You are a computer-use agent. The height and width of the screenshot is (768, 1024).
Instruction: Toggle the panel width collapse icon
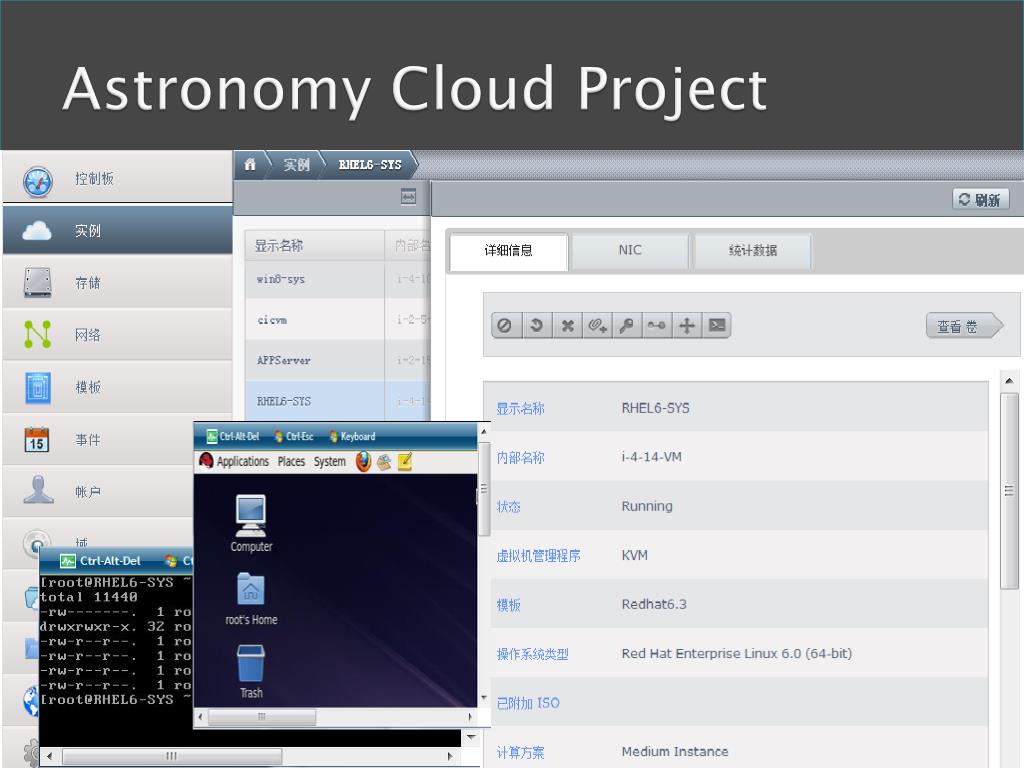tap(408, 197)
